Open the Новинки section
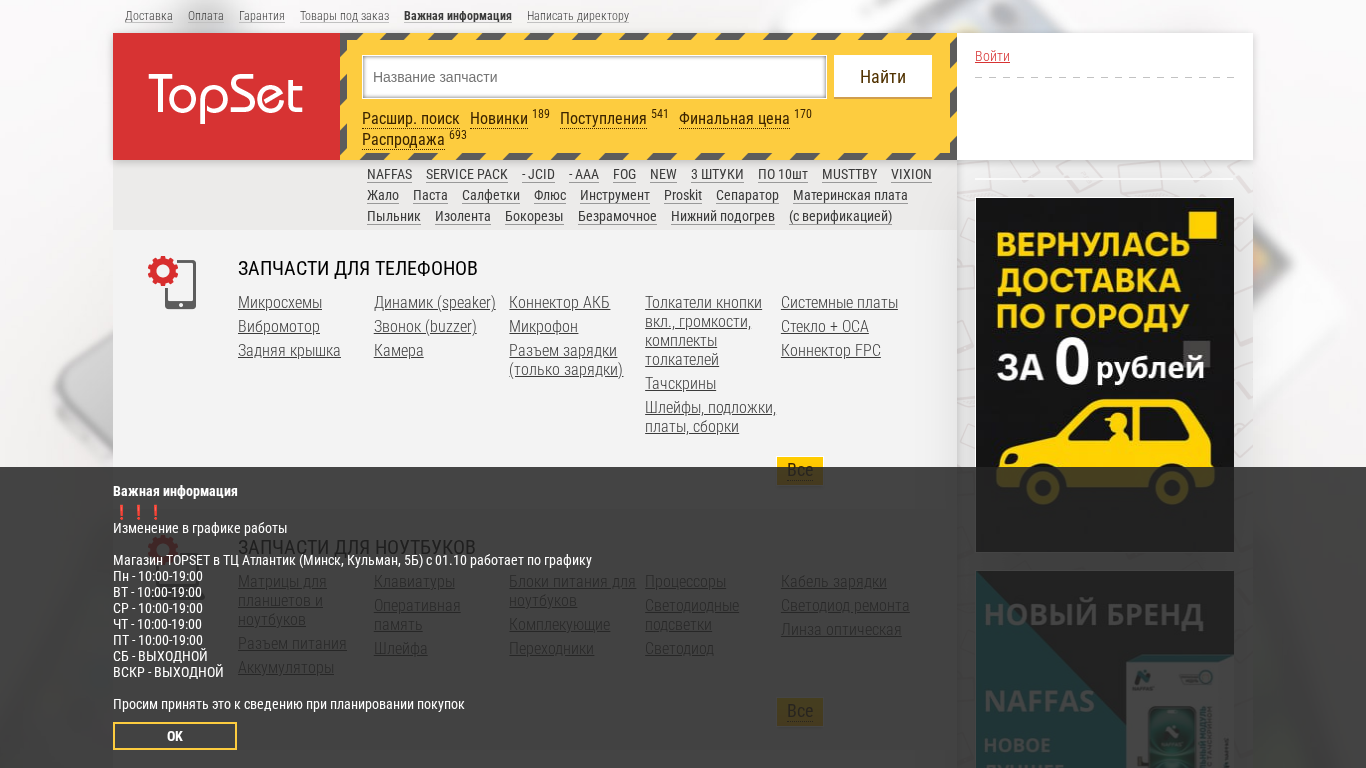The height and width of the screenshot is (768, 1366). (x=499, y=119)
